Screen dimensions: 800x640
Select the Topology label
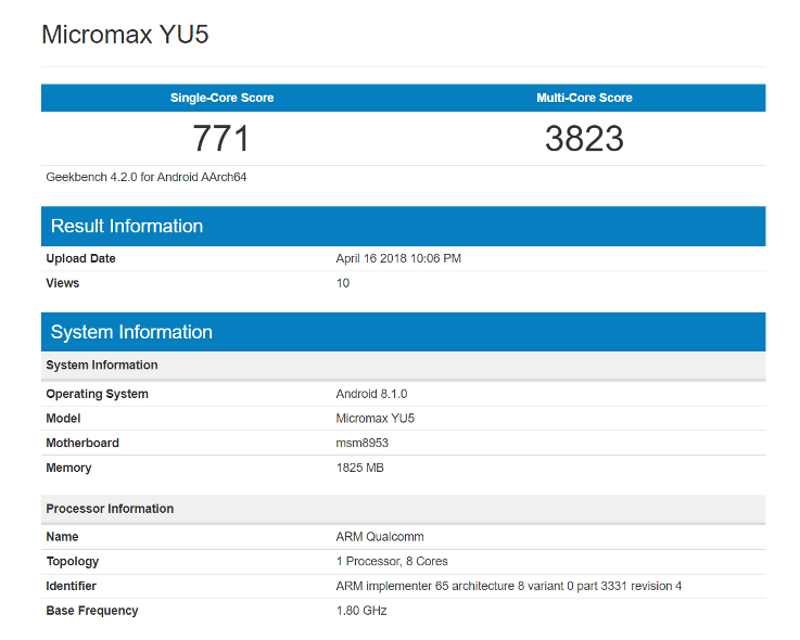(x=72, y=561)
